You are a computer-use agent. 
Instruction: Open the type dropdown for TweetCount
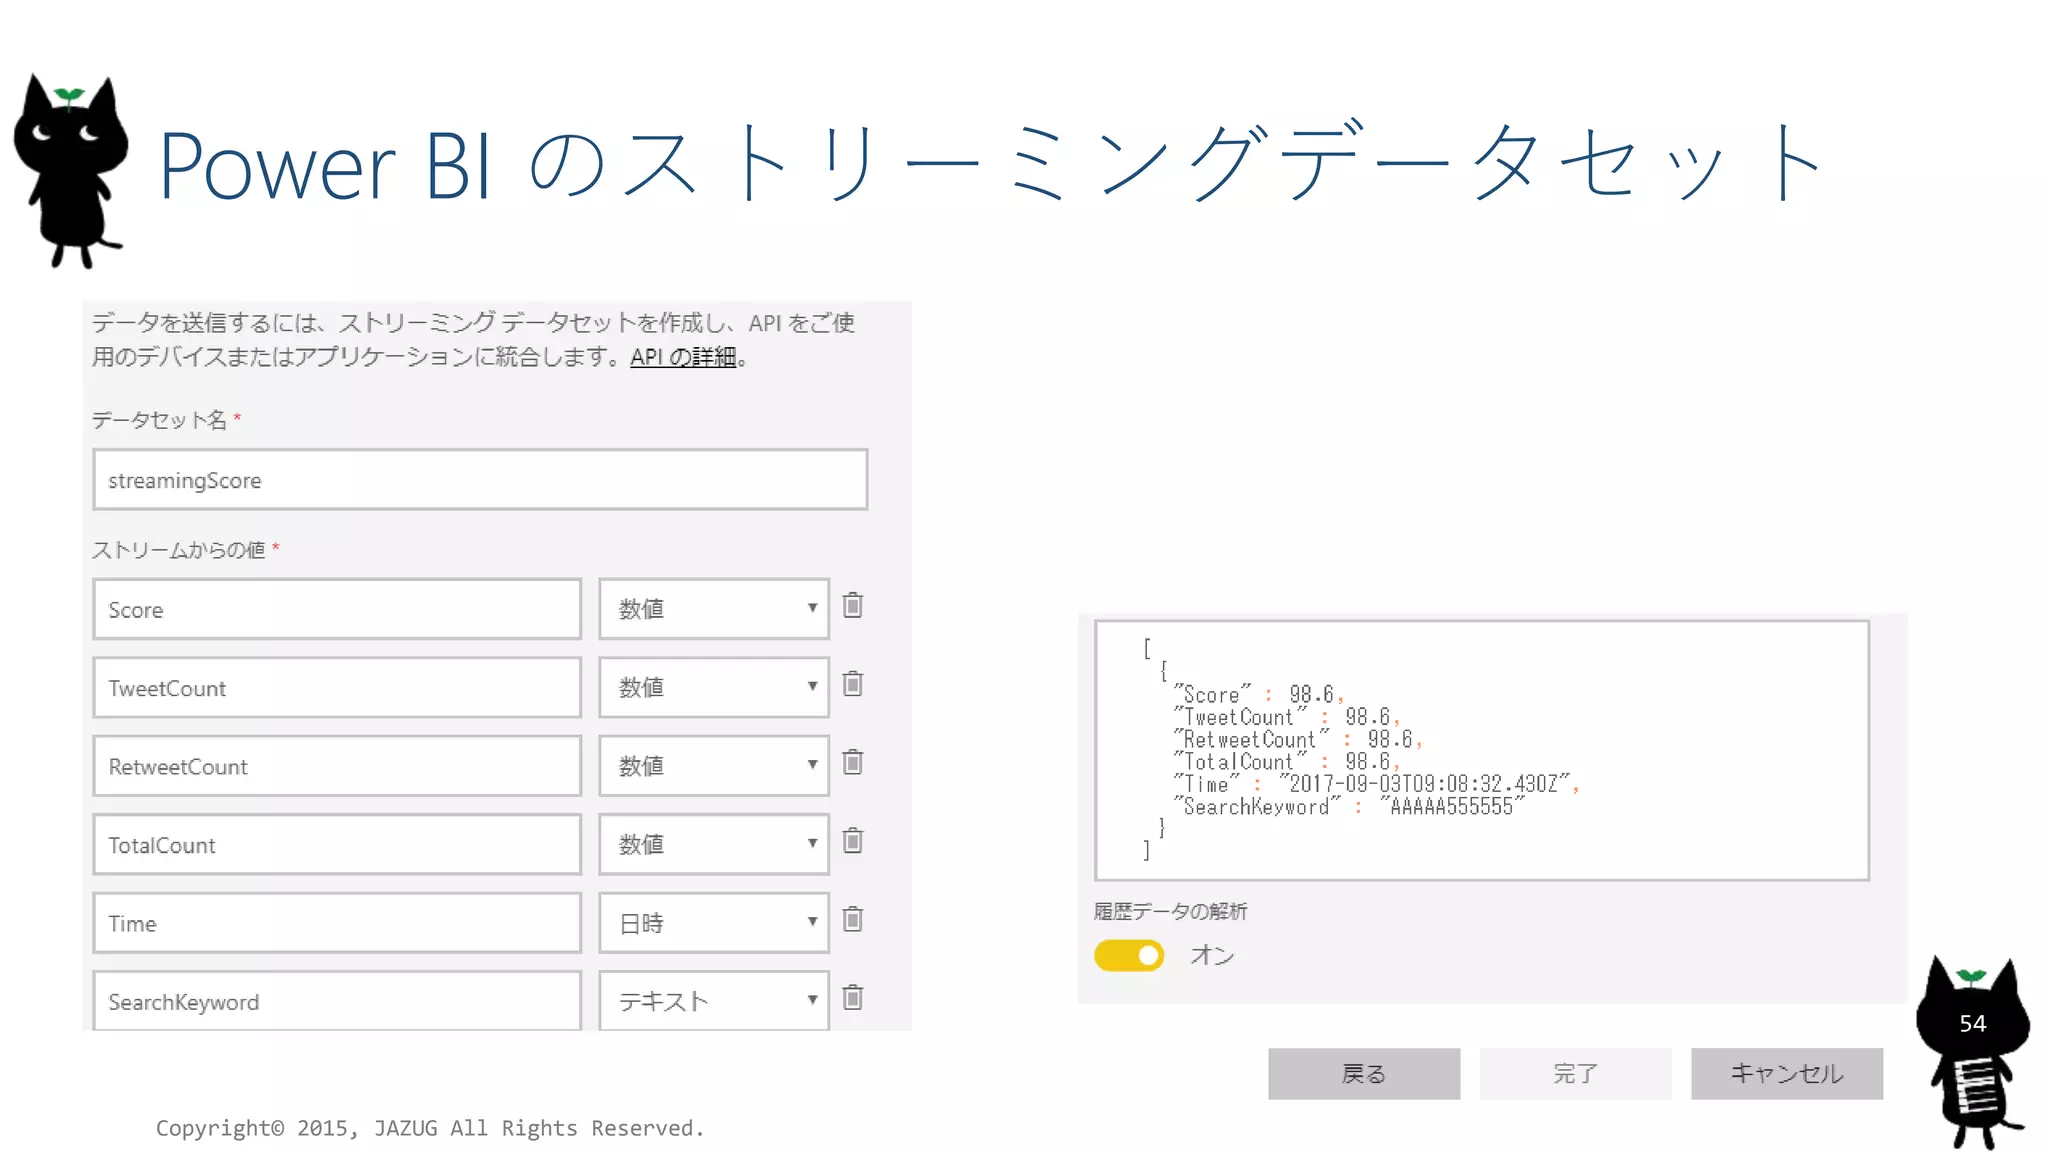714,687
